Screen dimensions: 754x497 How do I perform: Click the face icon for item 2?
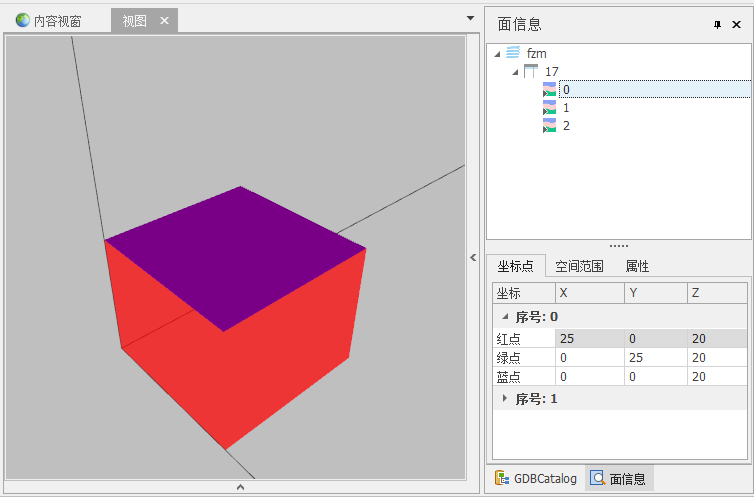coord(549,126)
